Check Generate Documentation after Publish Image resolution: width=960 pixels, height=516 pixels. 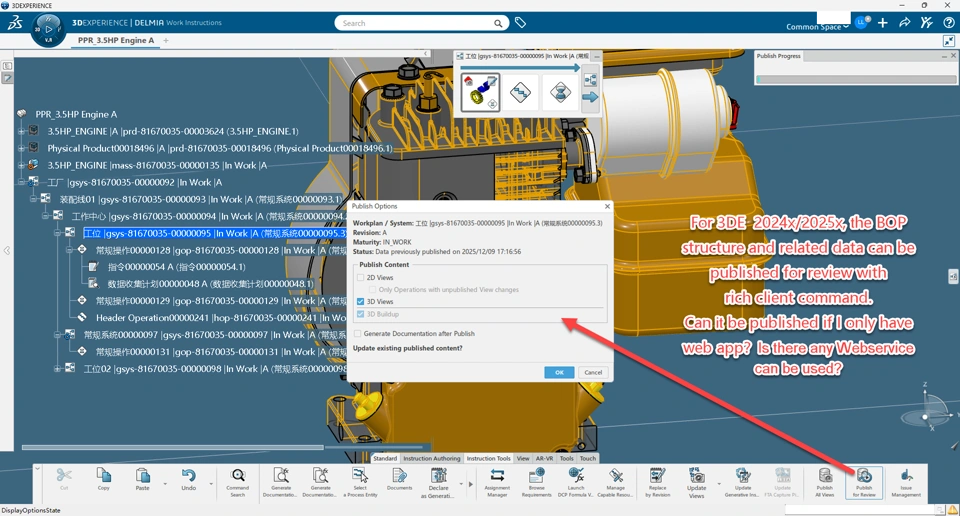coord(358,334)
